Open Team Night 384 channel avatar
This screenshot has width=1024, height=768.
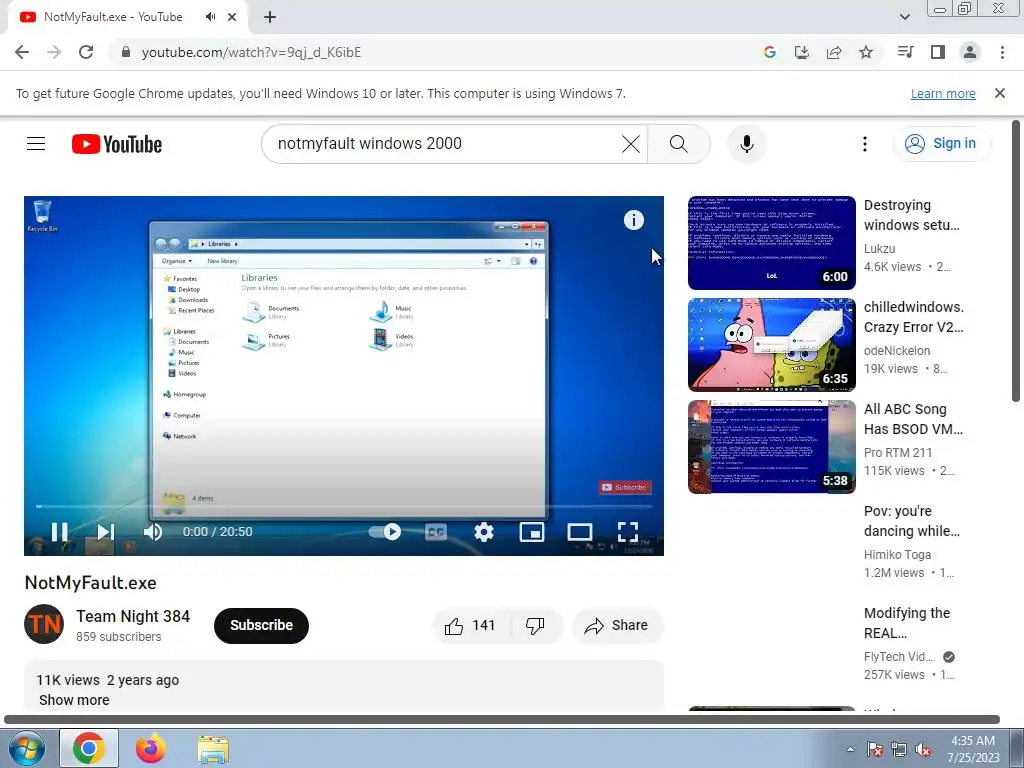pyautogui.click(x=44, y=624)
